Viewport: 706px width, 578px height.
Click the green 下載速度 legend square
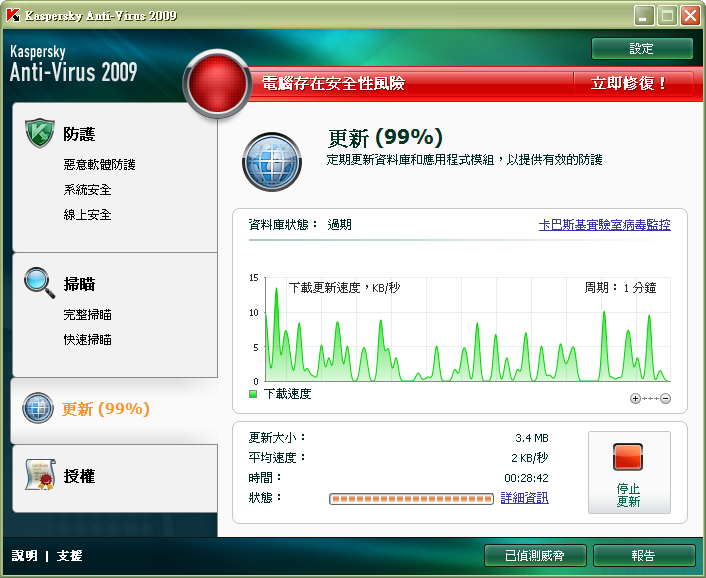coord(253,394)
